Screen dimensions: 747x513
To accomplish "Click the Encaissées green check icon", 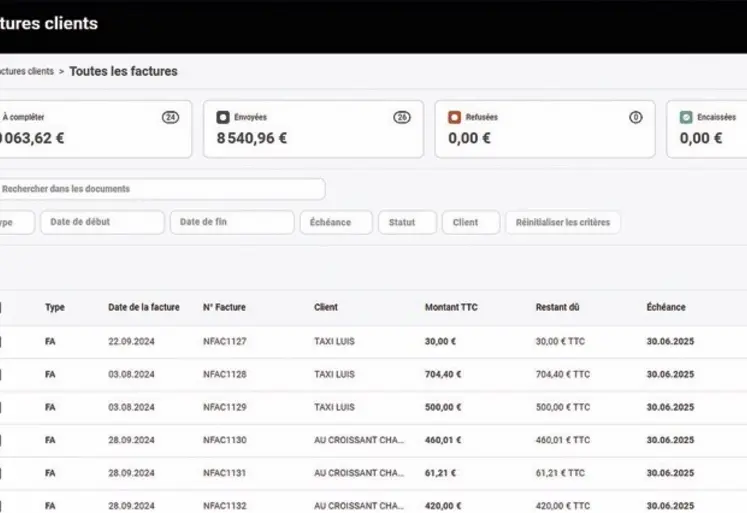I will click(x=686, y=117).
